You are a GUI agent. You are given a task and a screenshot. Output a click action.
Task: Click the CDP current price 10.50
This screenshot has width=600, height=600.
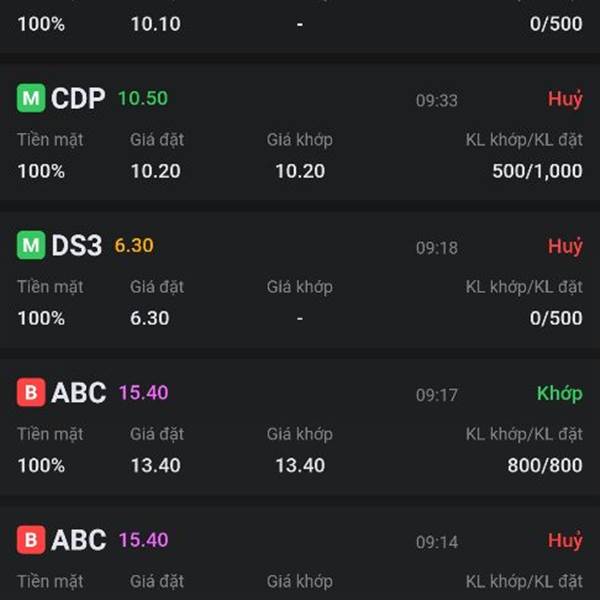coord(143,98)
